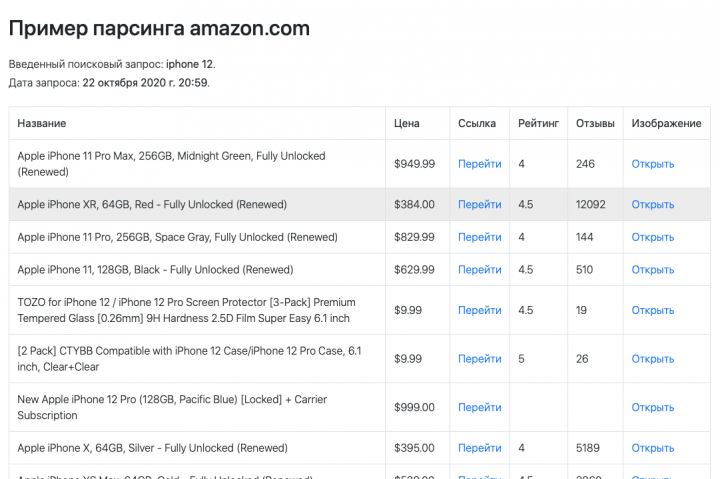Viewport: 720px width, 479px height.
Task: Select the Отзывы column header
Action: coord(595,123)
